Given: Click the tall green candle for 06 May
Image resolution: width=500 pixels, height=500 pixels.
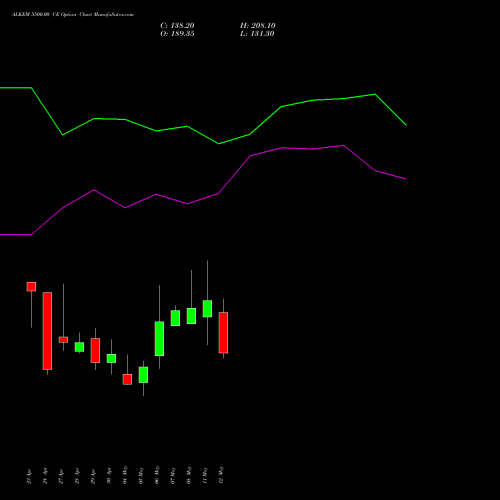Looking at the screenshot, I should (x=159, y=339).
